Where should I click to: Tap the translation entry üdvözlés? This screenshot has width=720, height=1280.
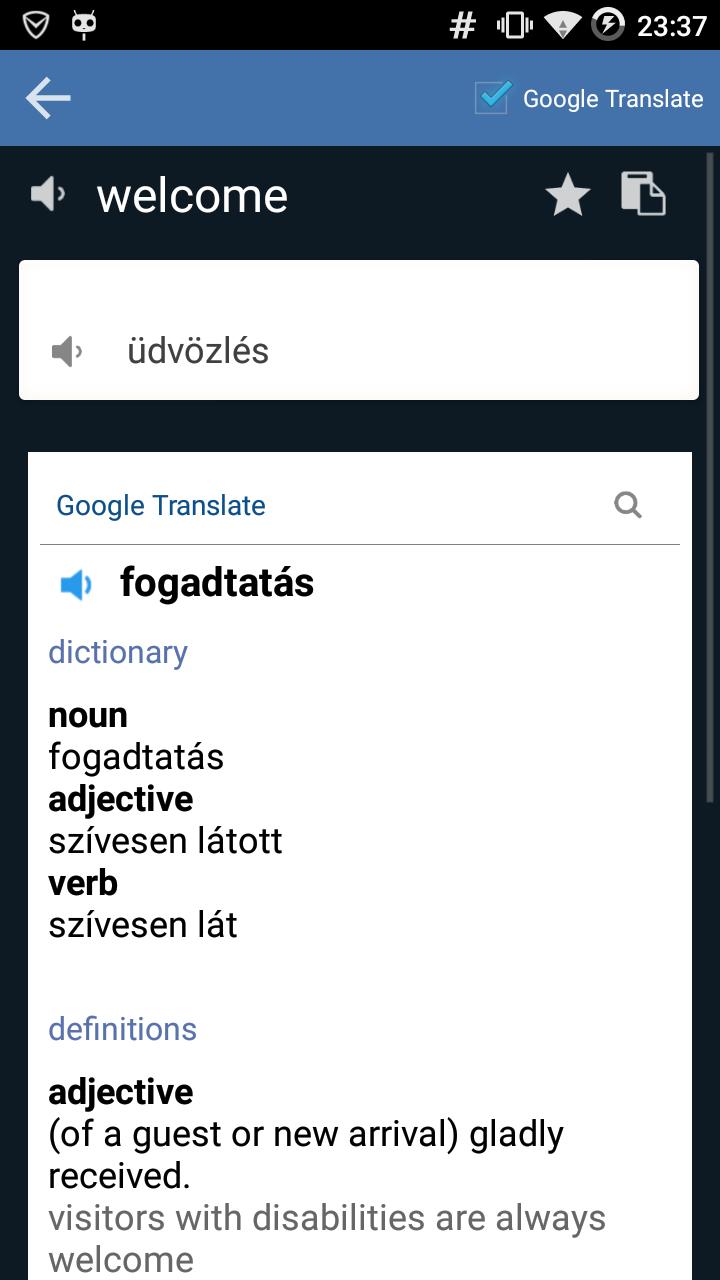click(x=199, y=351)
